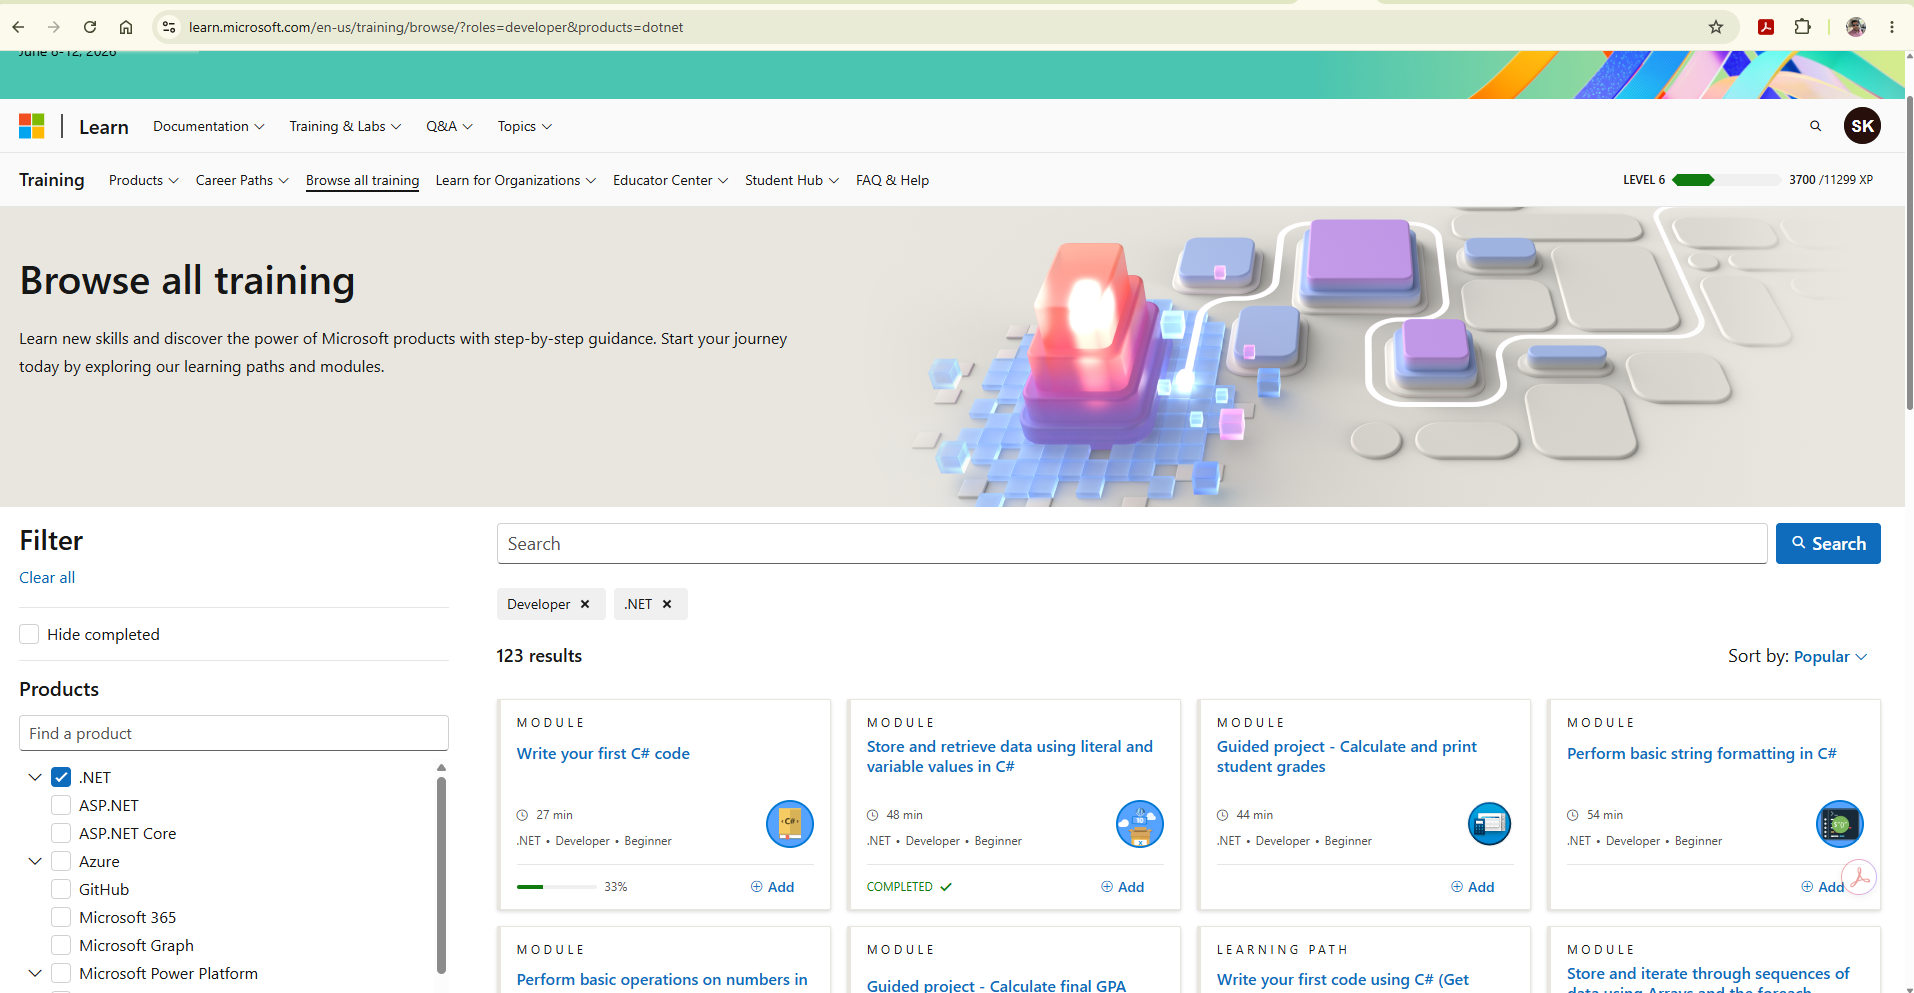Reload the page in the browser
Screen dimensions: 1914x993
[90, 27]
